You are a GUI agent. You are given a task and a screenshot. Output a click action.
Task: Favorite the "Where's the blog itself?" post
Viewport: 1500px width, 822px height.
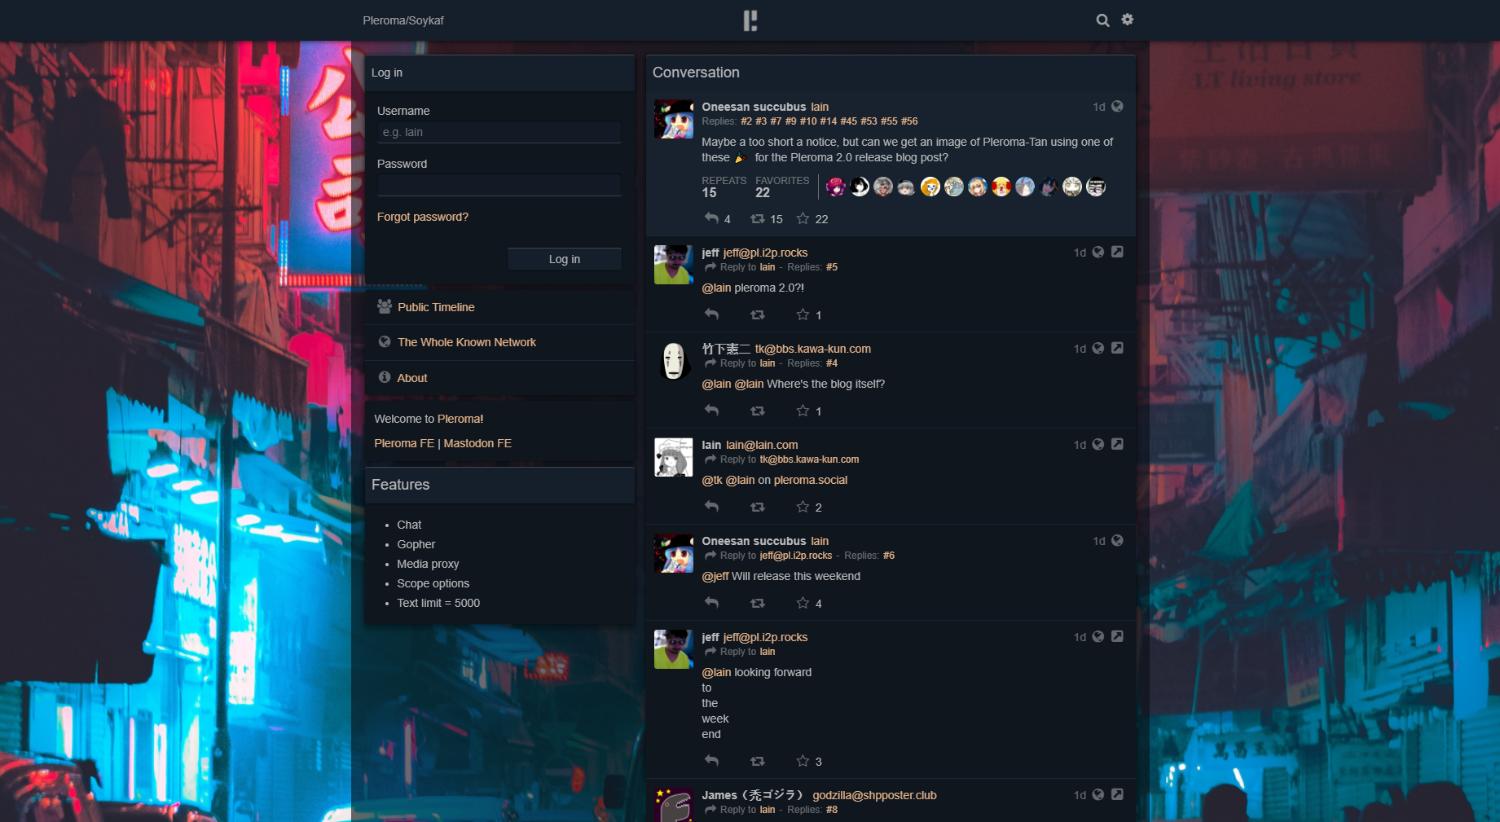pos(803,410)
